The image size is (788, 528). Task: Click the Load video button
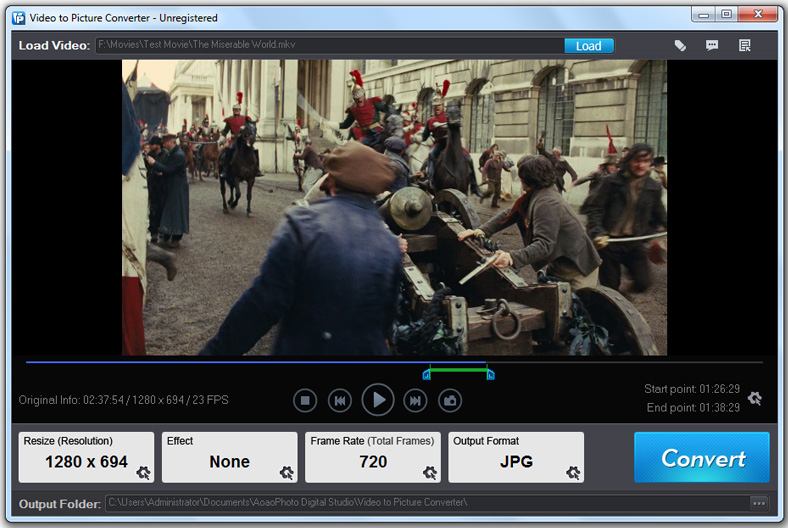589,46
